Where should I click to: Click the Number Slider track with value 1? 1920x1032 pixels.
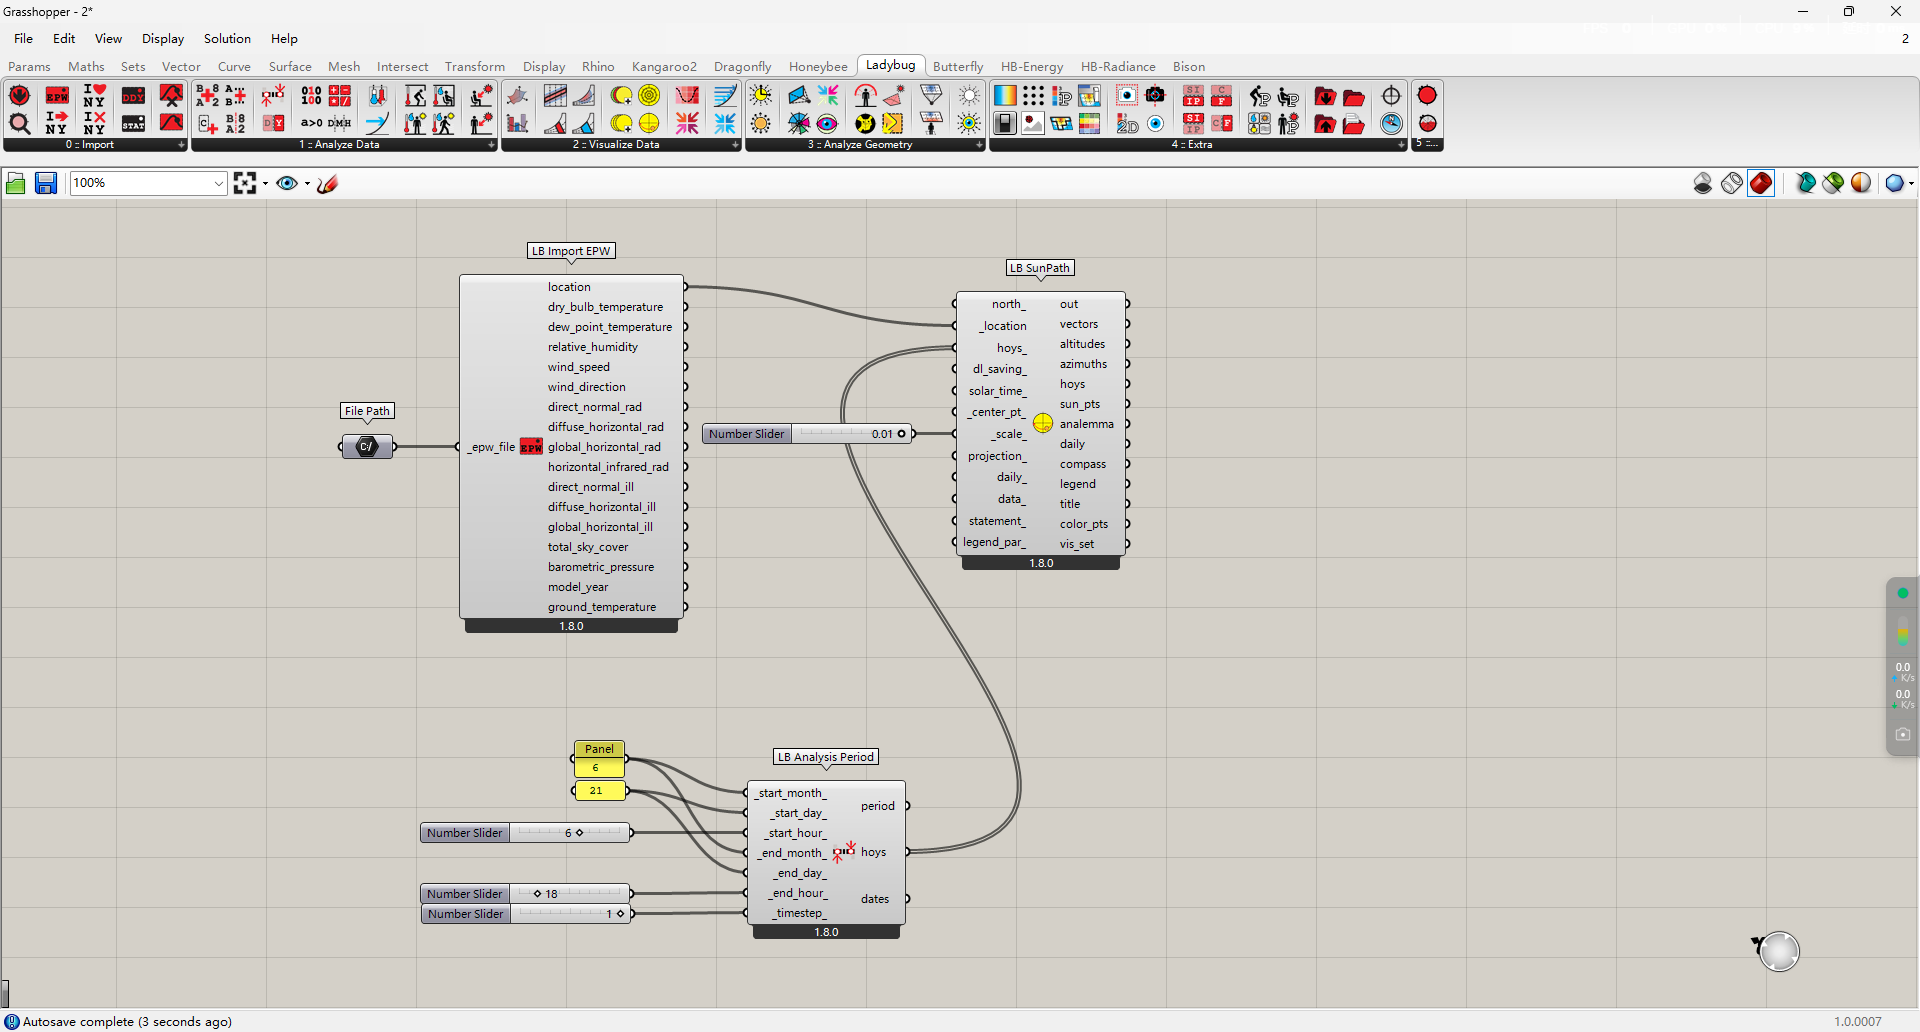pyautogui.click(x=570, y=914)
